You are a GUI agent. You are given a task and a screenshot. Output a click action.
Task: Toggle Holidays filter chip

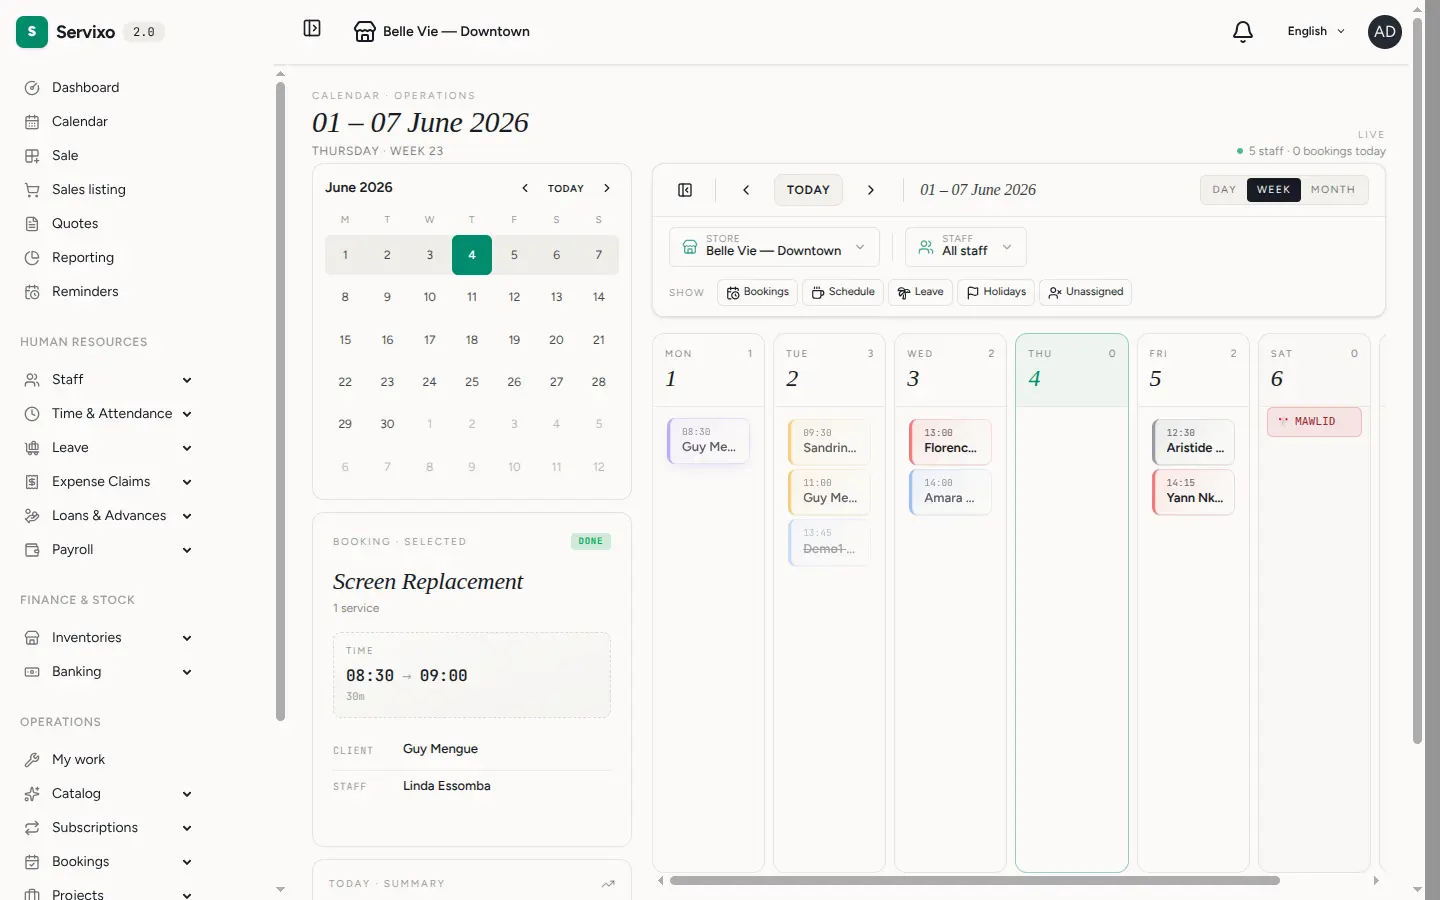[x=996, y=292]
